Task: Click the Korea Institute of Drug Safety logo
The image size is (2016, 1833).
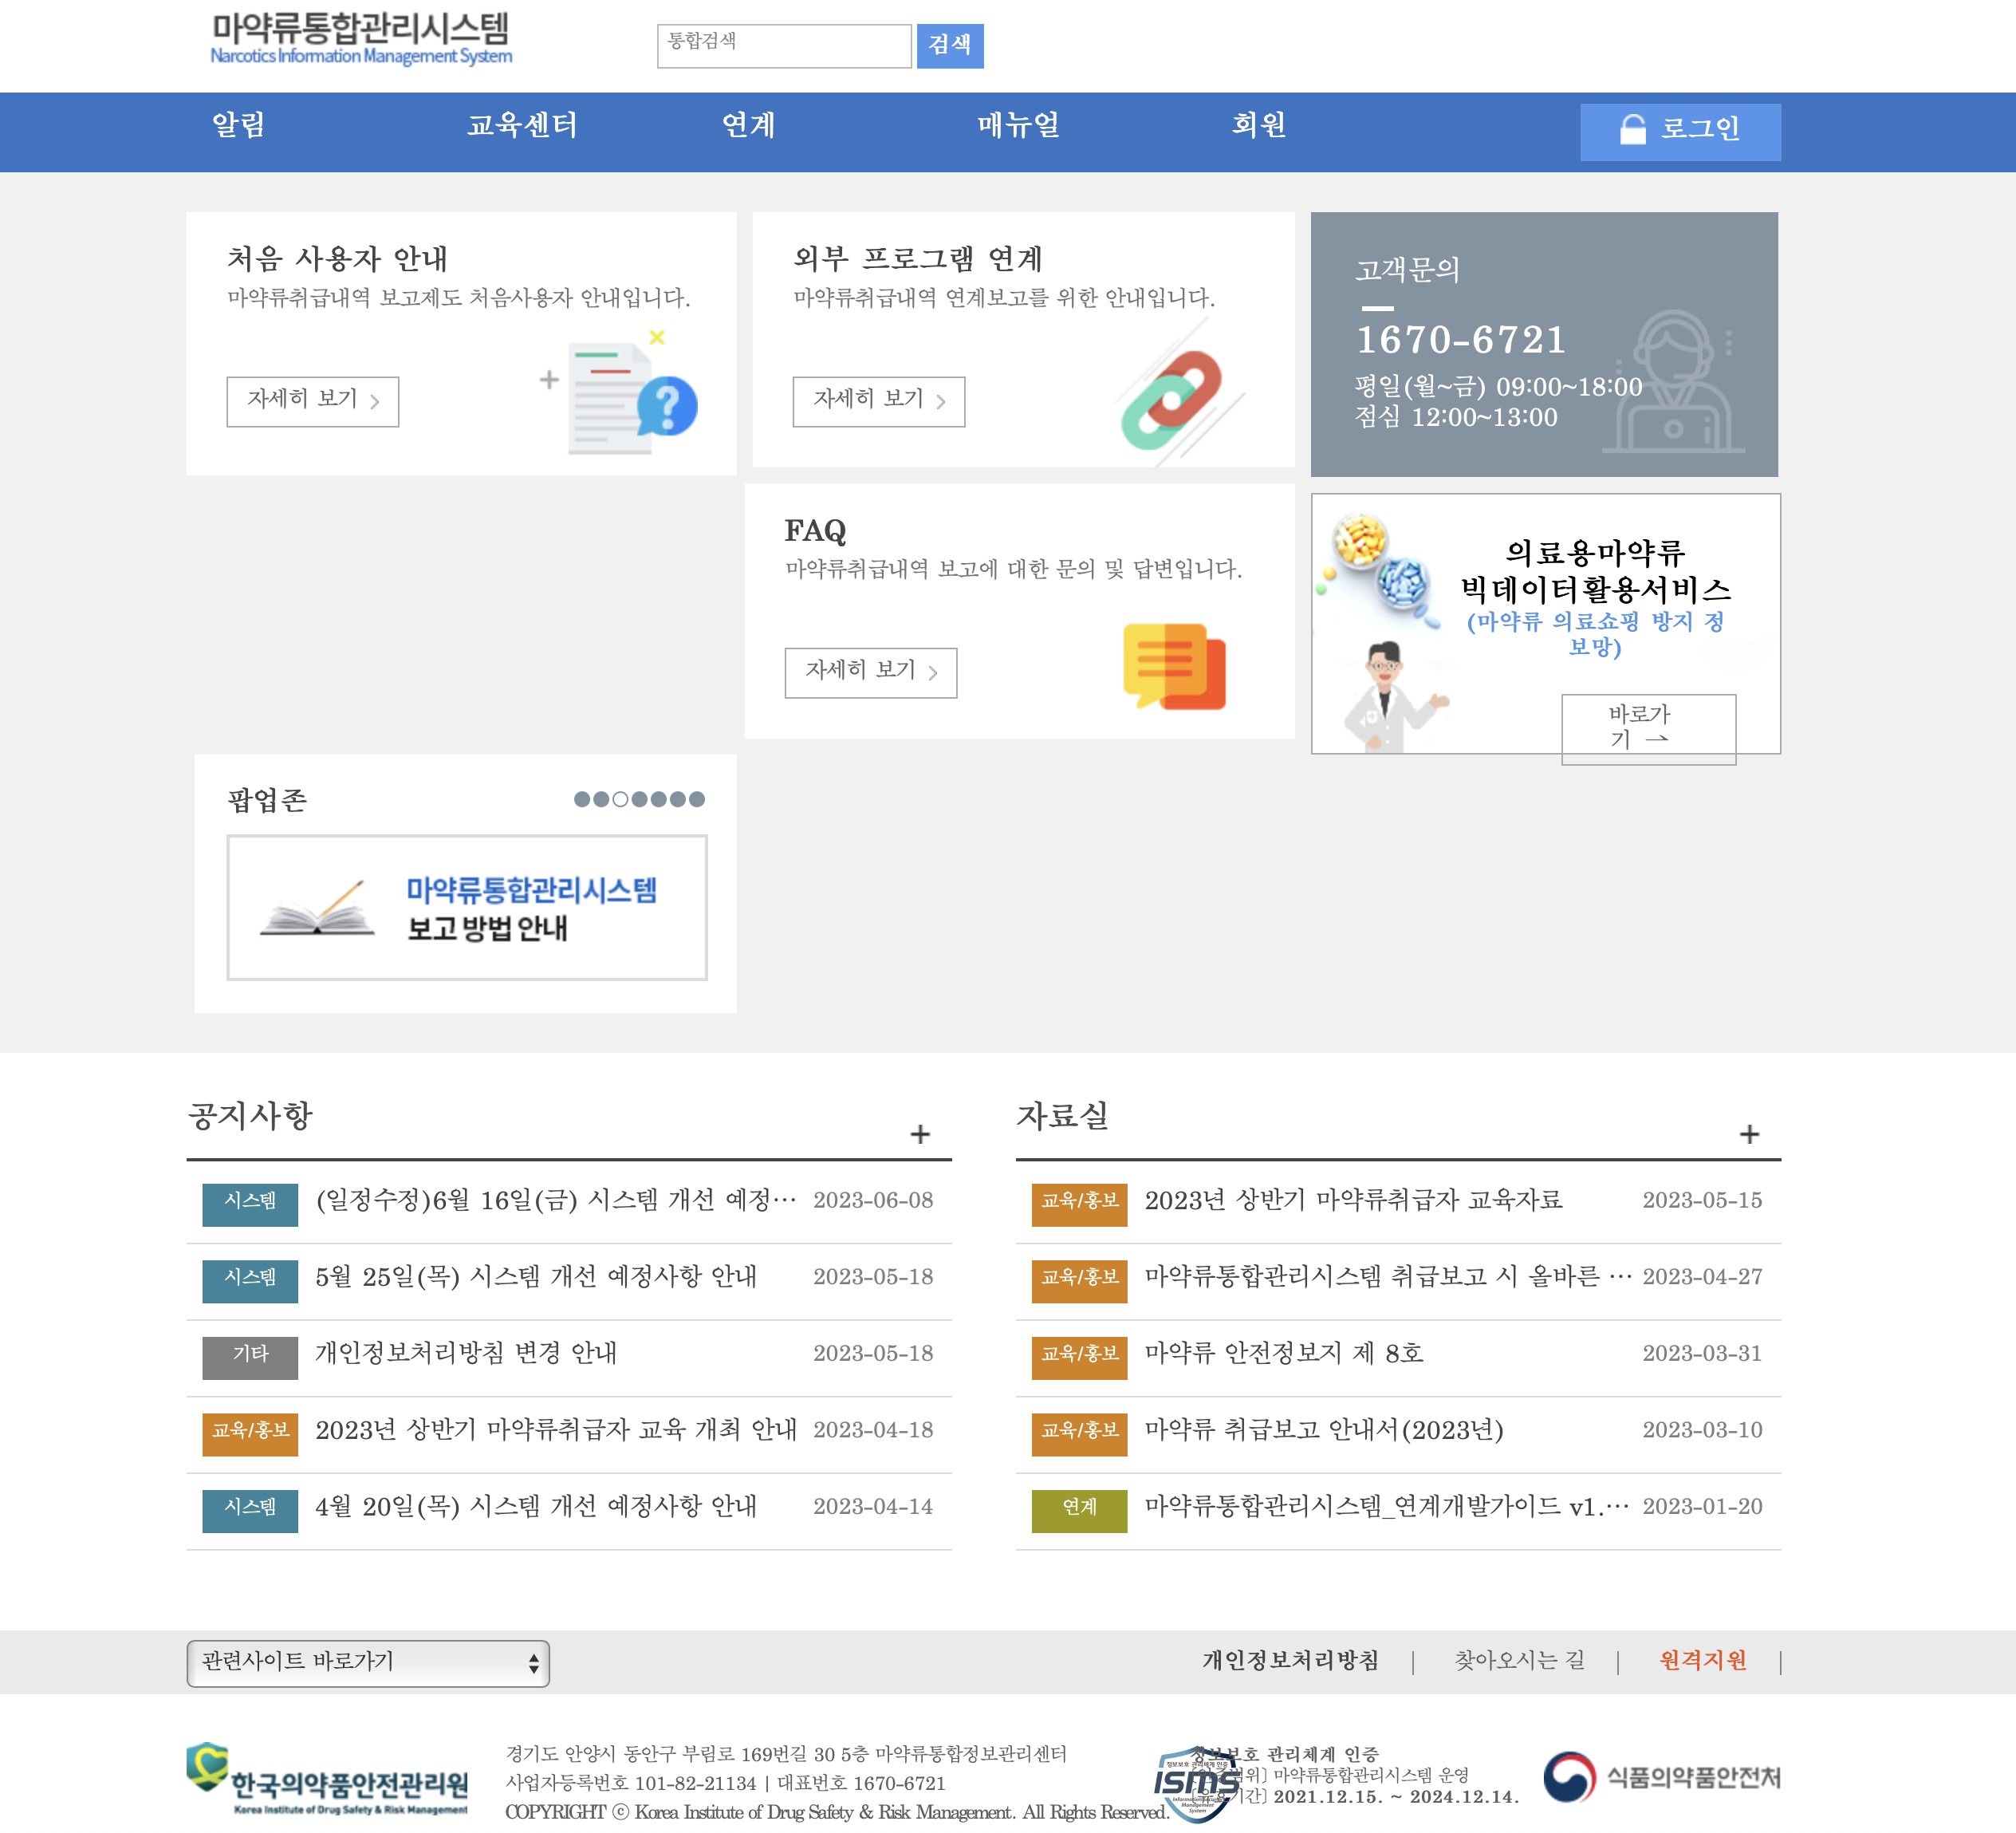Action: (x=327, y=1779)
